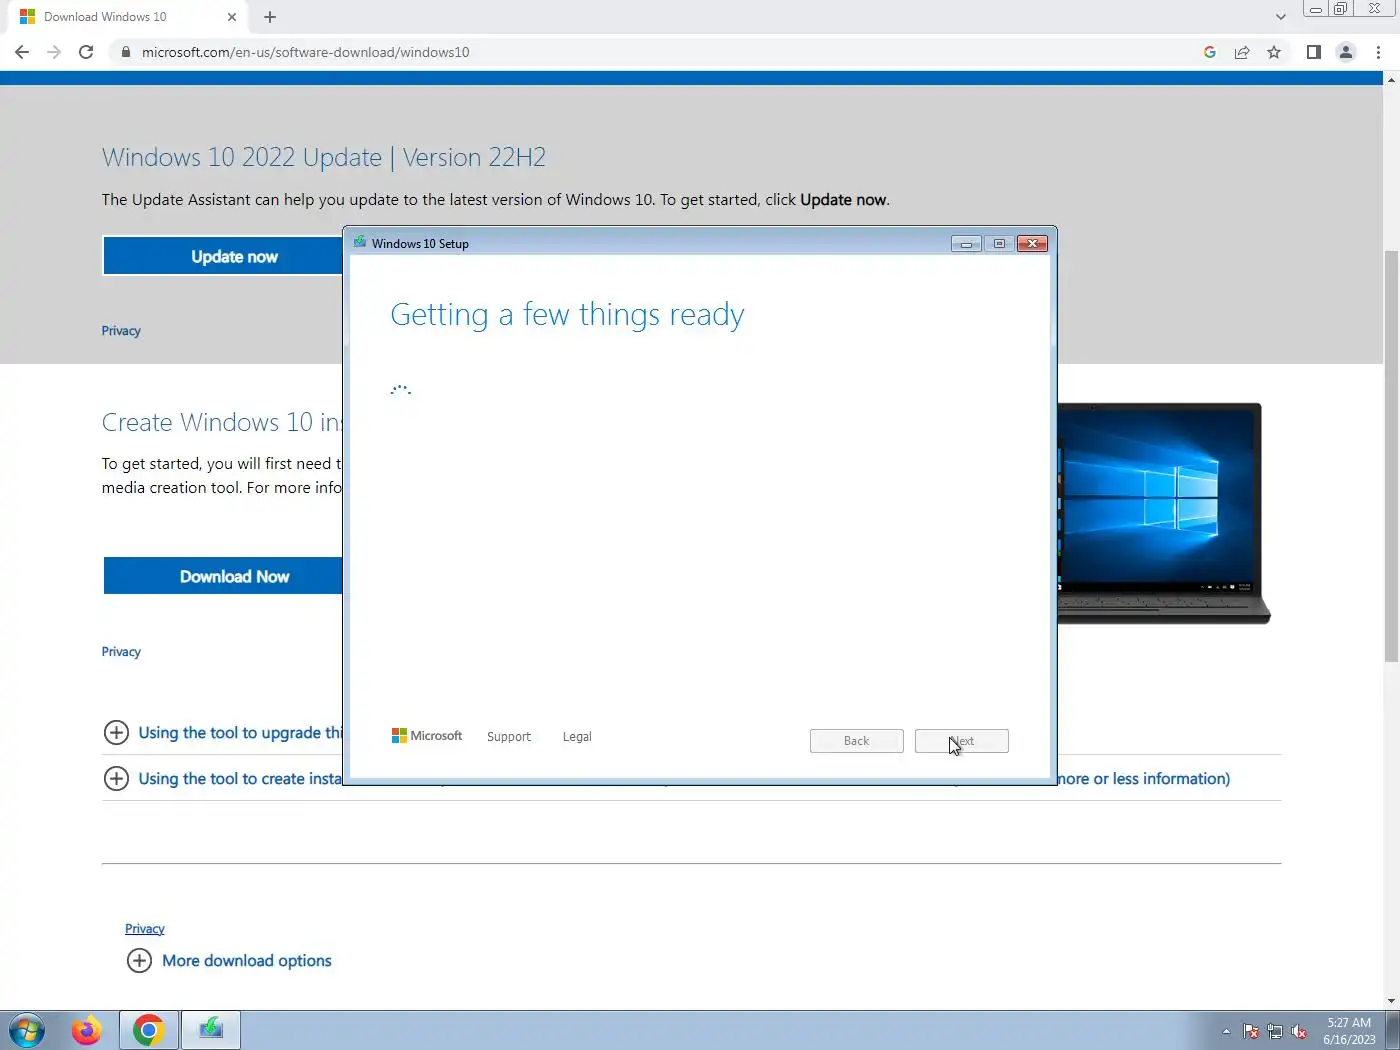
Task: Open a new browser tab
Action: 270,17
